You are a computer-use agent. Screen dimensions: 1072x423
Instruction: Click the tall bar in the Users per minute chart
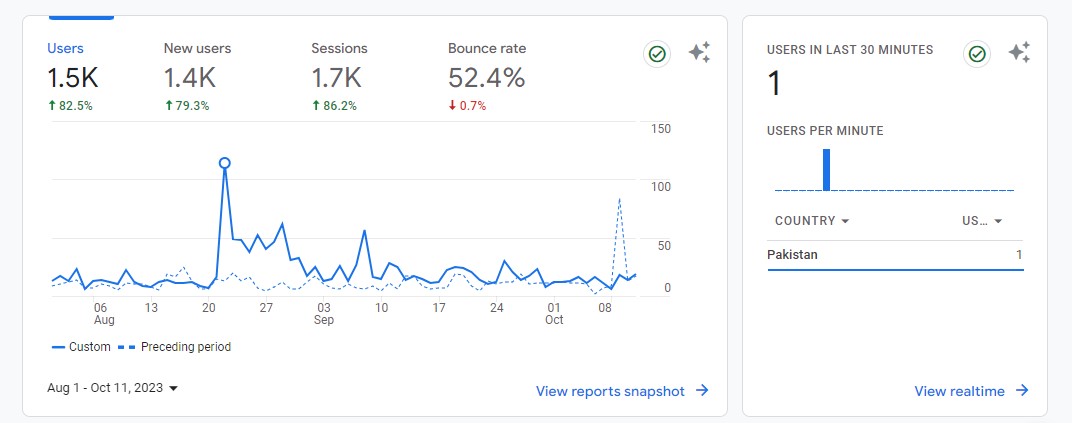point(827,169)
